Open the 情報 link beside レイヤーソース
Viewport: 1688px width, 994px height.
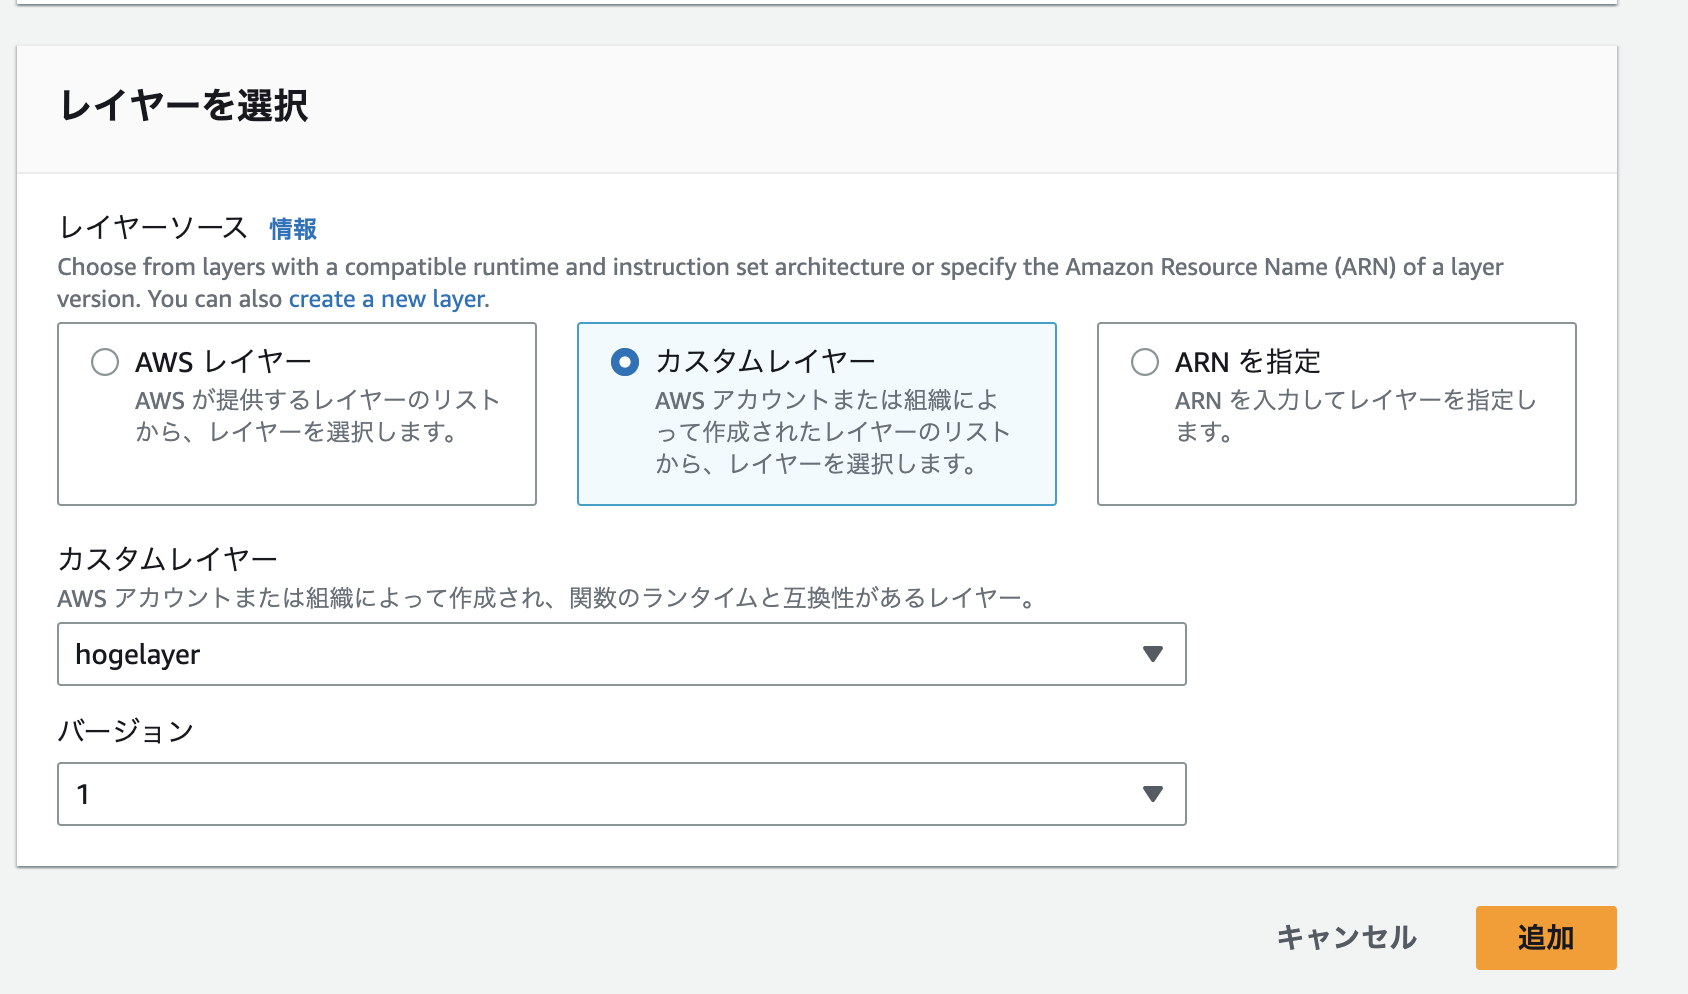(292, 229)
